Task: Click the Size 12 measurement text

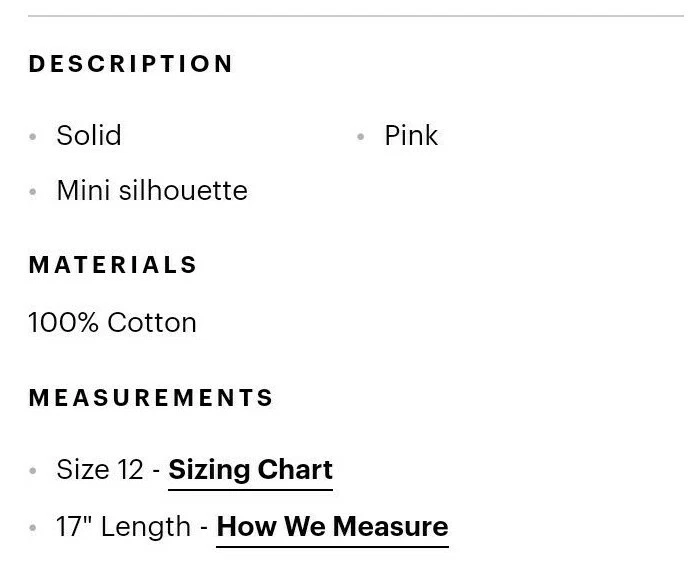Action: pyautogui.click(x=100, y=470)
